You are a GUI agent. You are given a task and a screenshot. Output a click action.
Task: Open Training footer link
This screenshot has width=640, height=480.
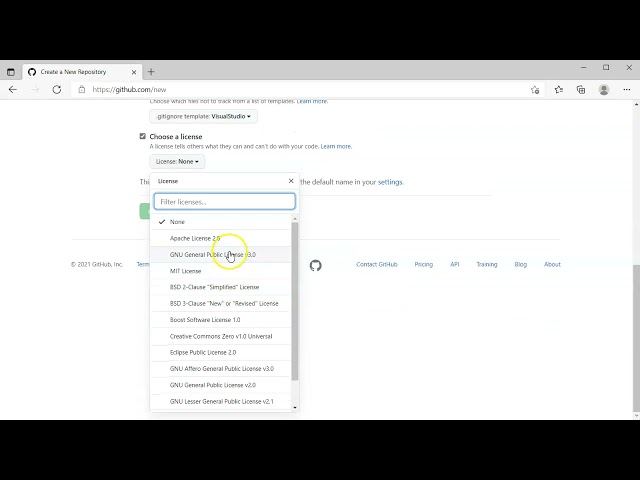coord(487,264)
